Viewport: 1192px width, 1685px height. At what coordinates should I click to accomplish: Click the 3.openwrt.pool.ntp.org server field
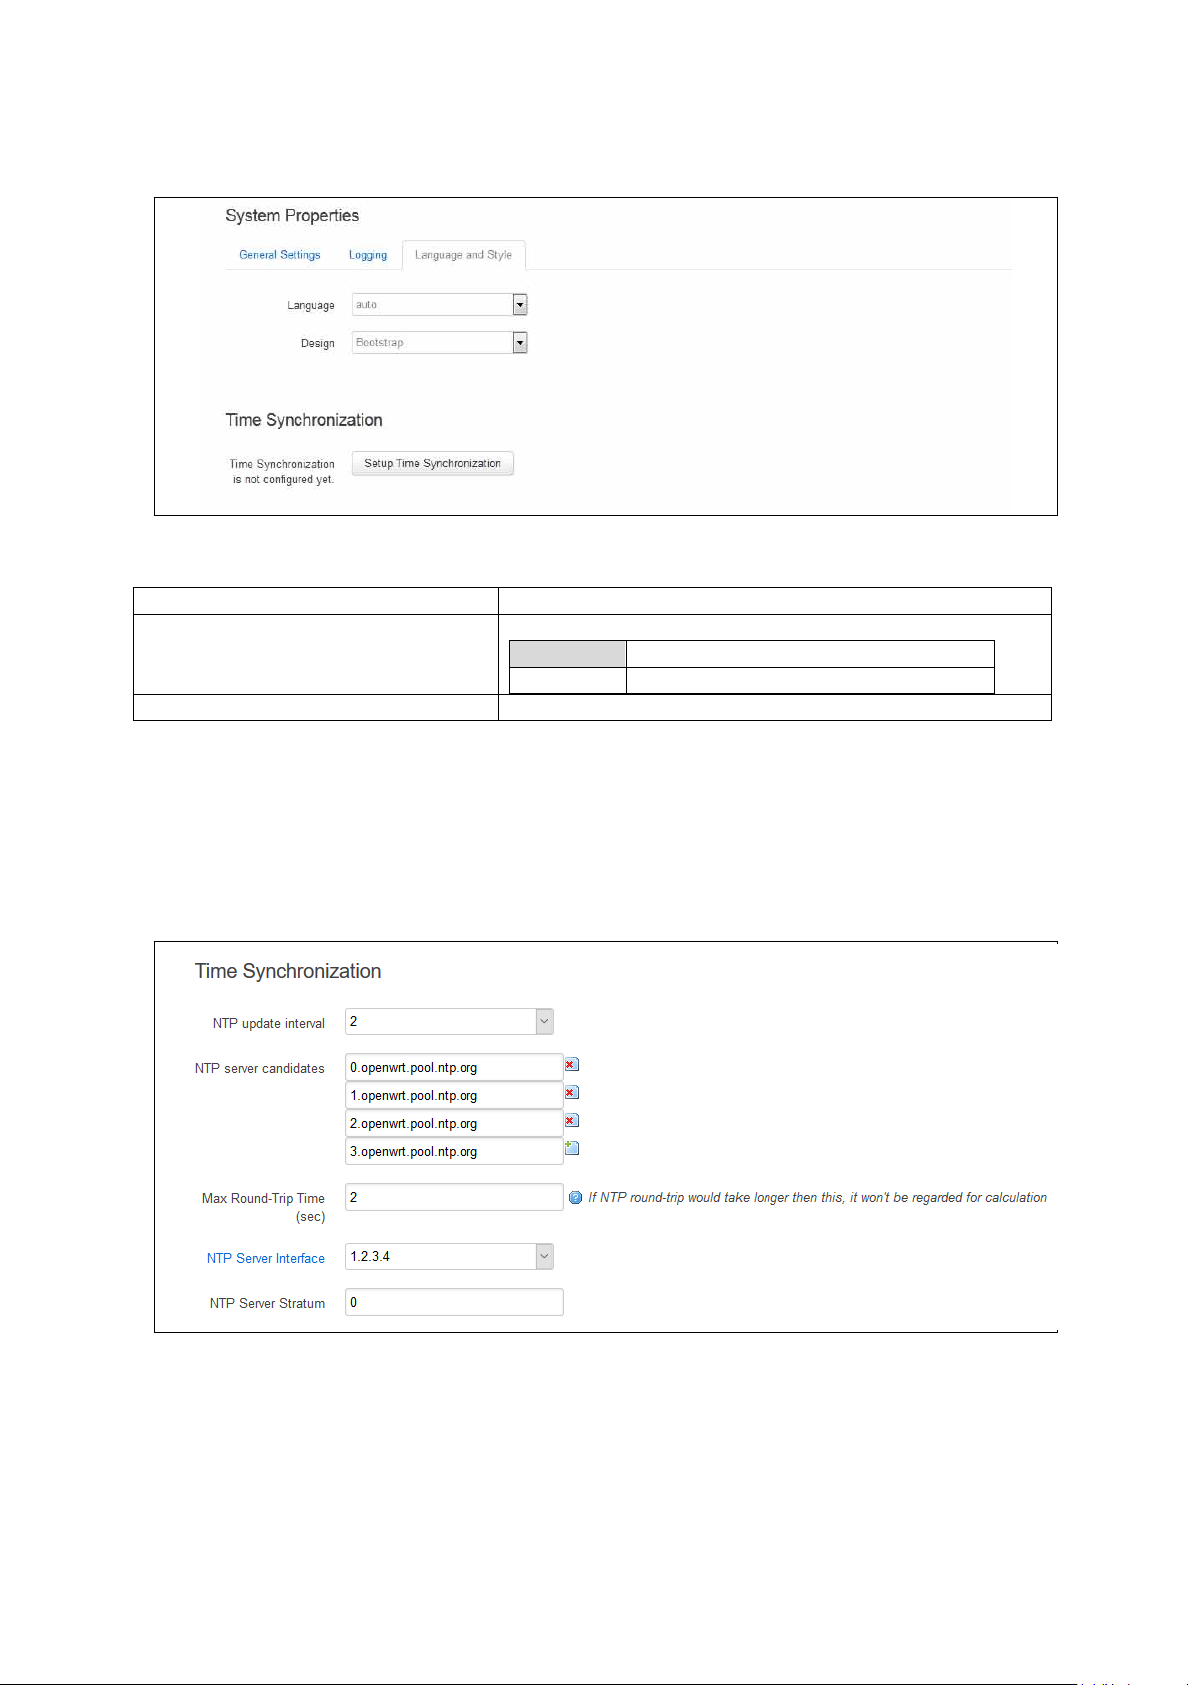pyautogui.click(x=454, y=1152)
